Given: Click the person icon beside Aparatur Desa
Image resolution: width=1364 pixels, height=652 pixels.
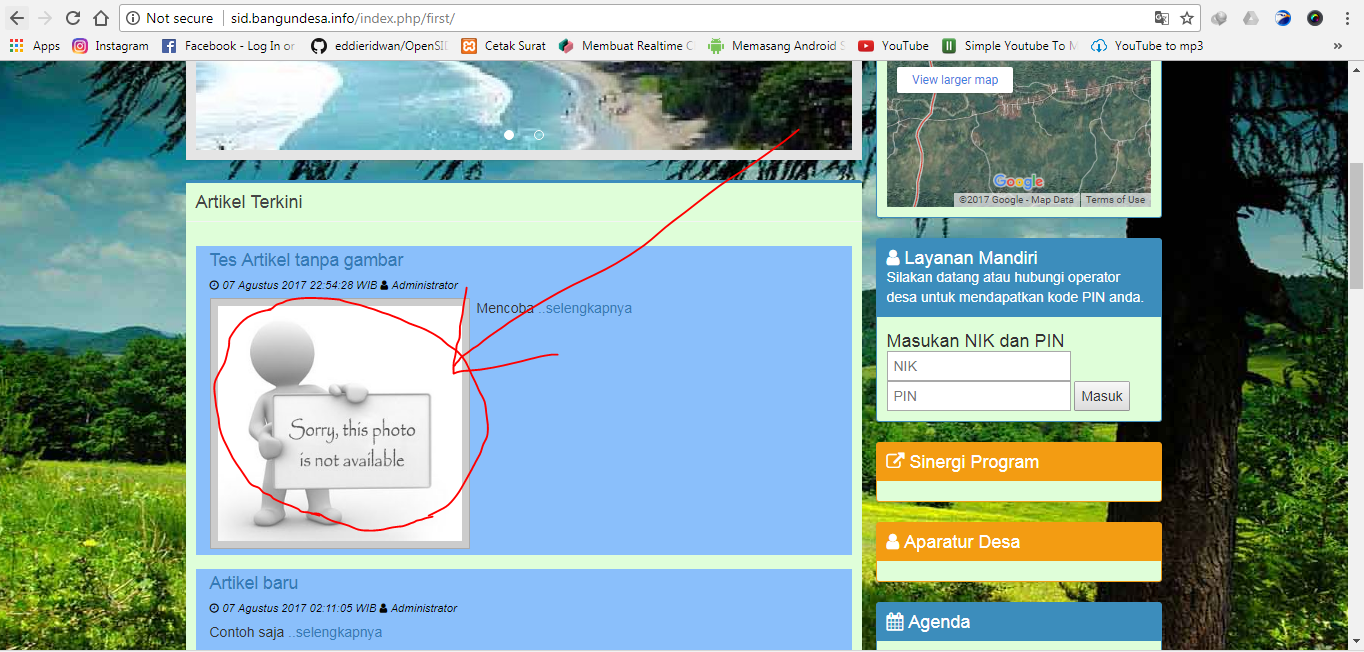Looking at the screenshot, I should click(x=893, y=541).
